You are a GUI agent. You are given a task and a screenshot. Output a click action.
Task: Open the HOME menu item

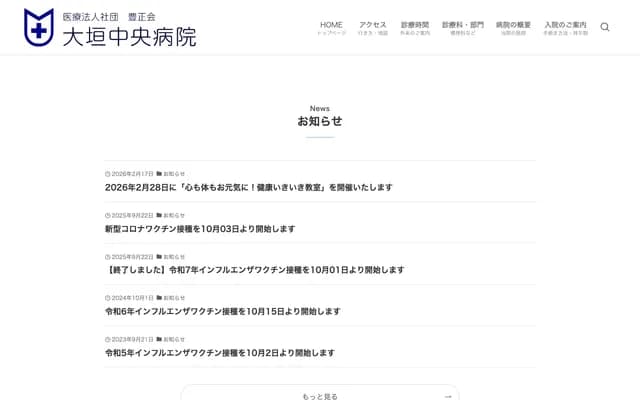tap(331, 27)
